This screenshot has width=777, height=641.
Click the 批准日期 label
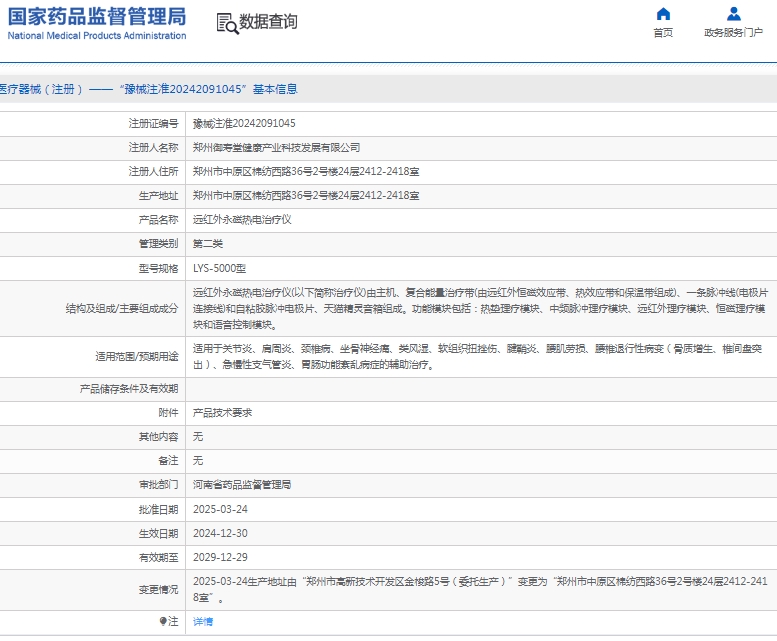point(158,509)
